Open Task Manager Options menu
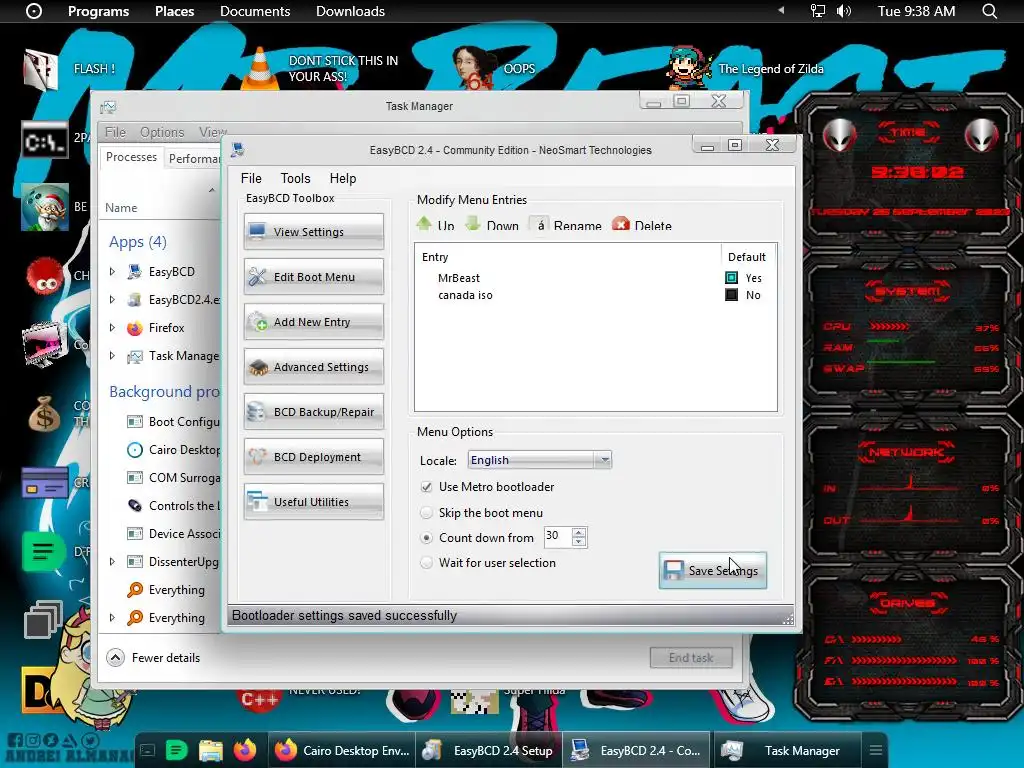The height and width of the screenshot is (768, 1024). pos(162,132)
